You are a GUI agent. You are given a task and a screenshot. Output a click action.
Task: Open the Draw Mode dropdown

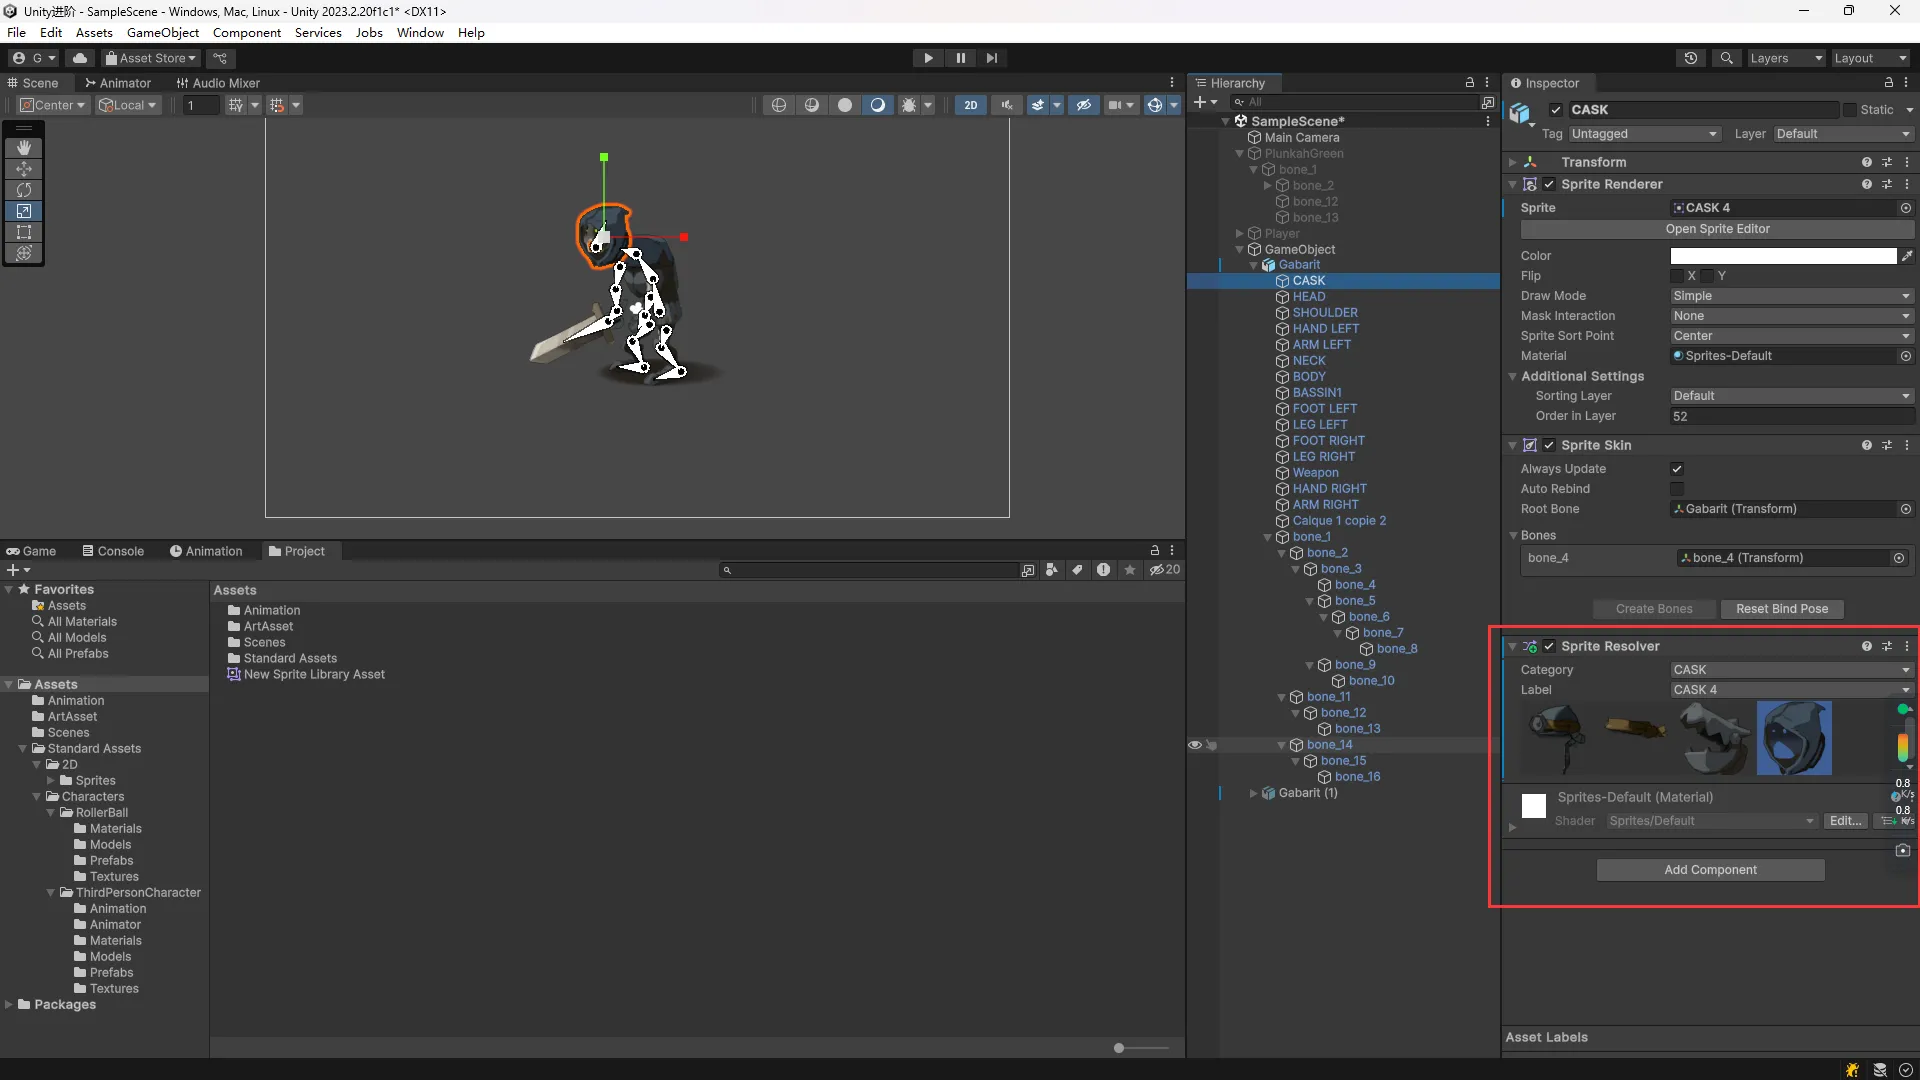(x=1790, y=296)
